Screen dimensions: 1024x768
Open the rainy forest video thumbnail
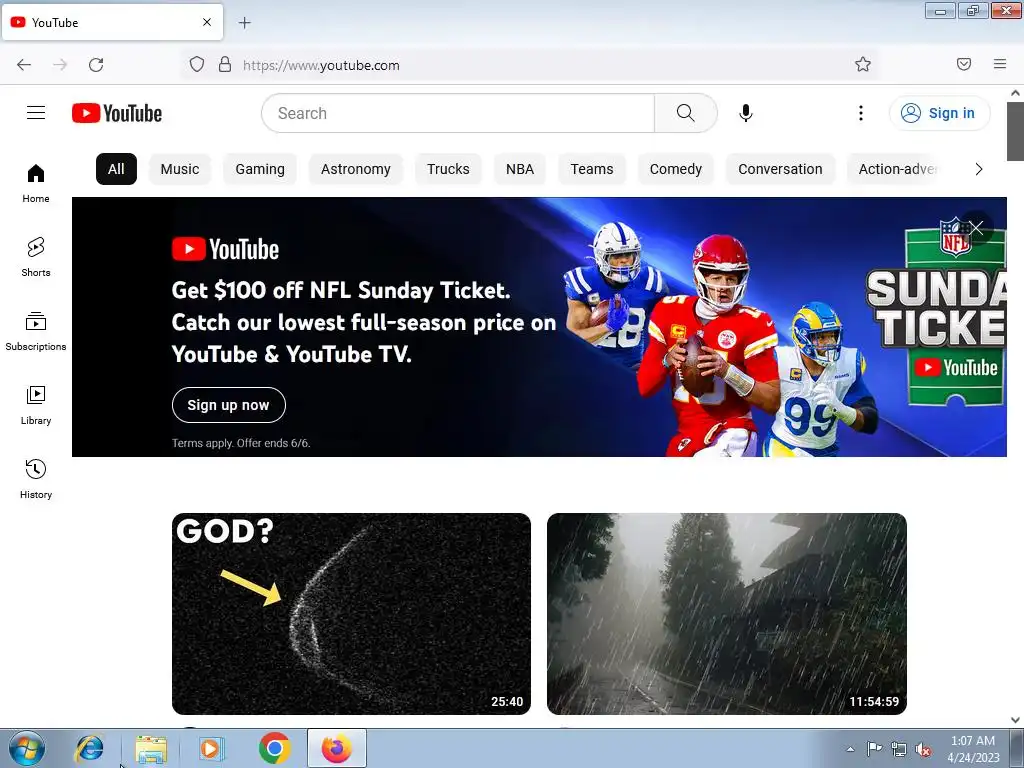point(727,614)
